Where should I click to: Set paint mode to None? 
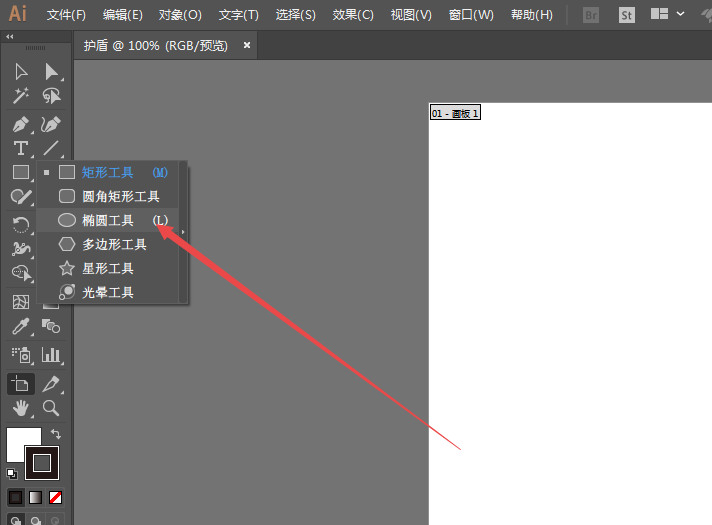[55, 497]
